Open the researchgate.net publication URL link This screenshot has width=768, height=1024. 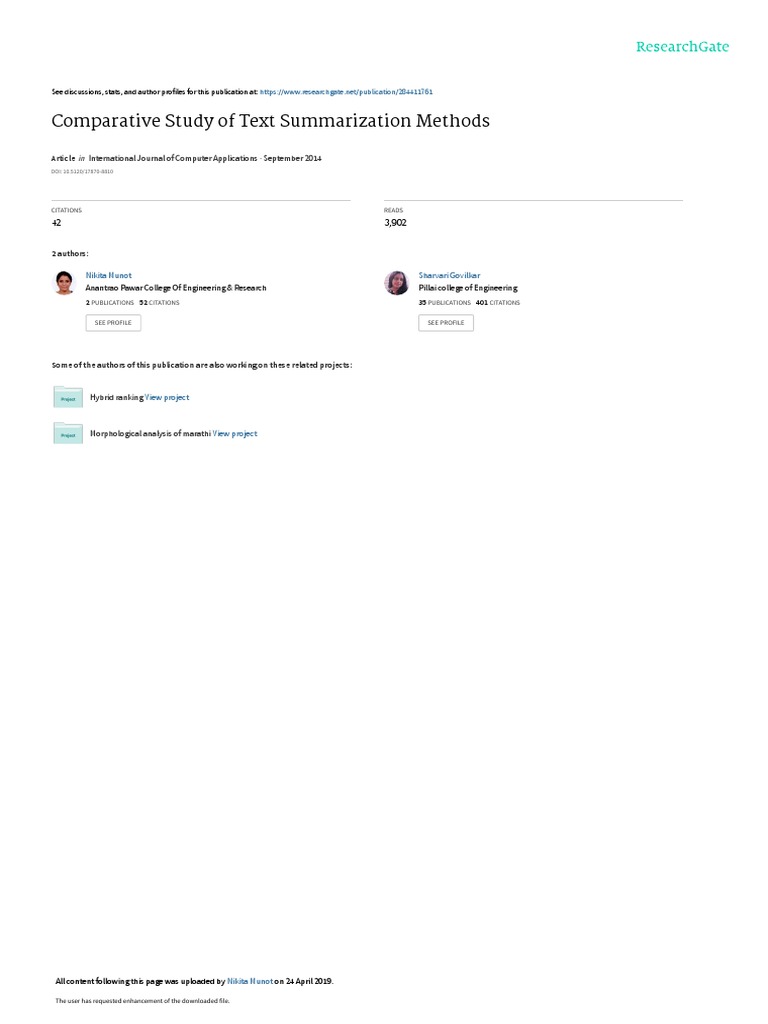[346, 92]
